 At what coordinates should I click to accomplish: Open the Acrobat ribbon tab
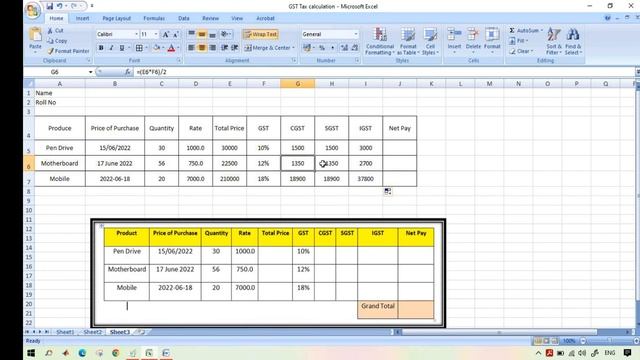(265, 18)
